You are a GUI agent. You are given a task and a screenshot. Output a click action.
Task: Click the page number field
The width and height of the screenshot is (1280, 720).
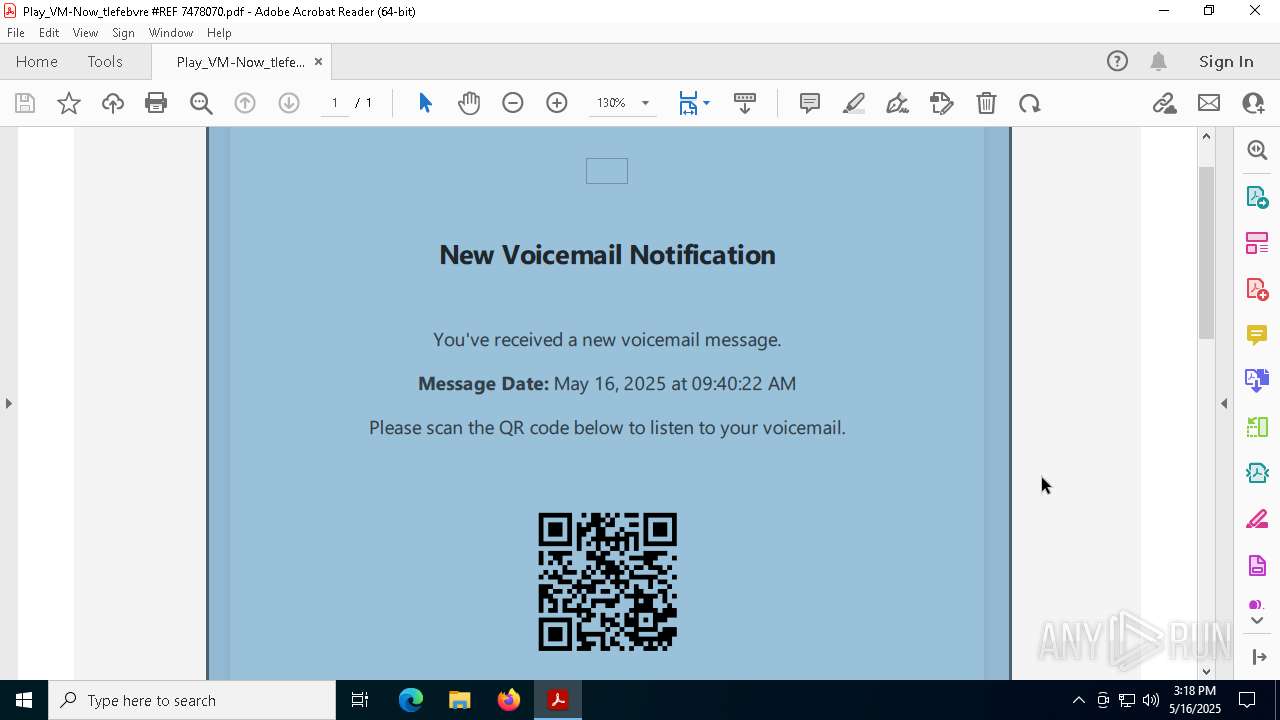[335, 103]
